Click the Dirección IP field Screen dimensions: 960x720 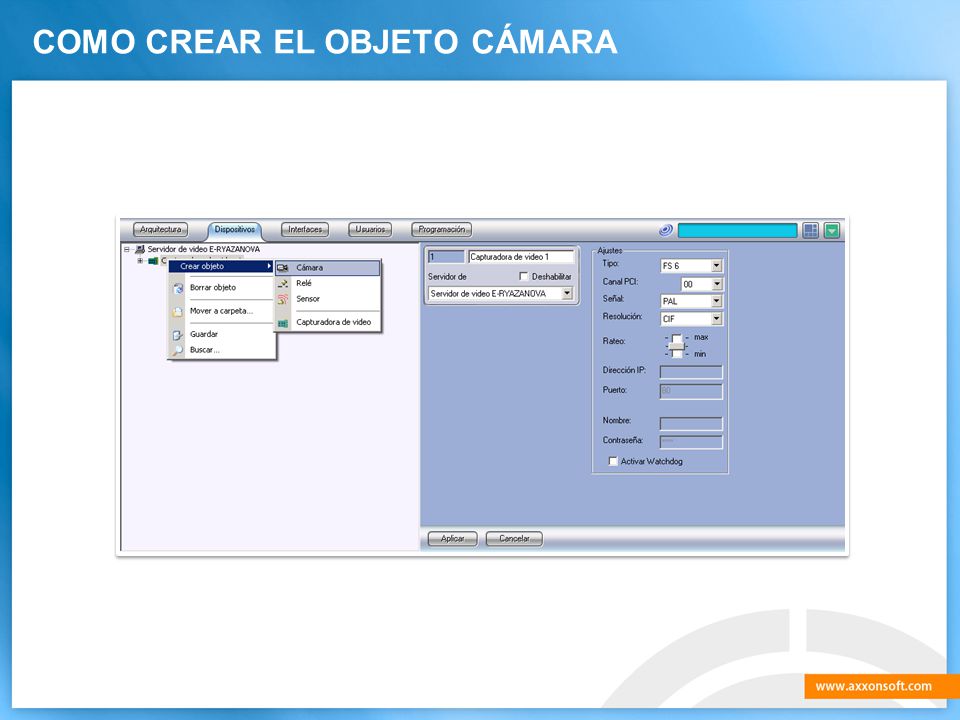pyautogui.click(x=691, y=372)
